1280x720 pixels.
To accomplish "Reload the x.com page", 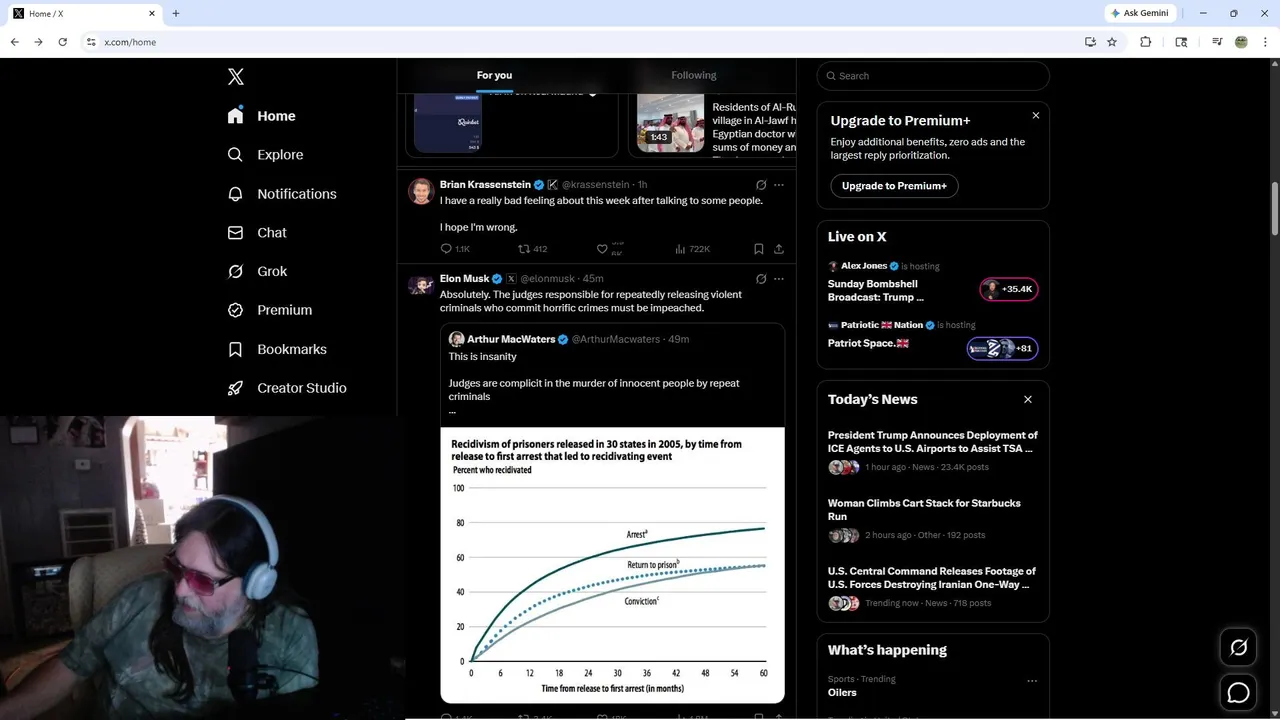I will point(62,42).
